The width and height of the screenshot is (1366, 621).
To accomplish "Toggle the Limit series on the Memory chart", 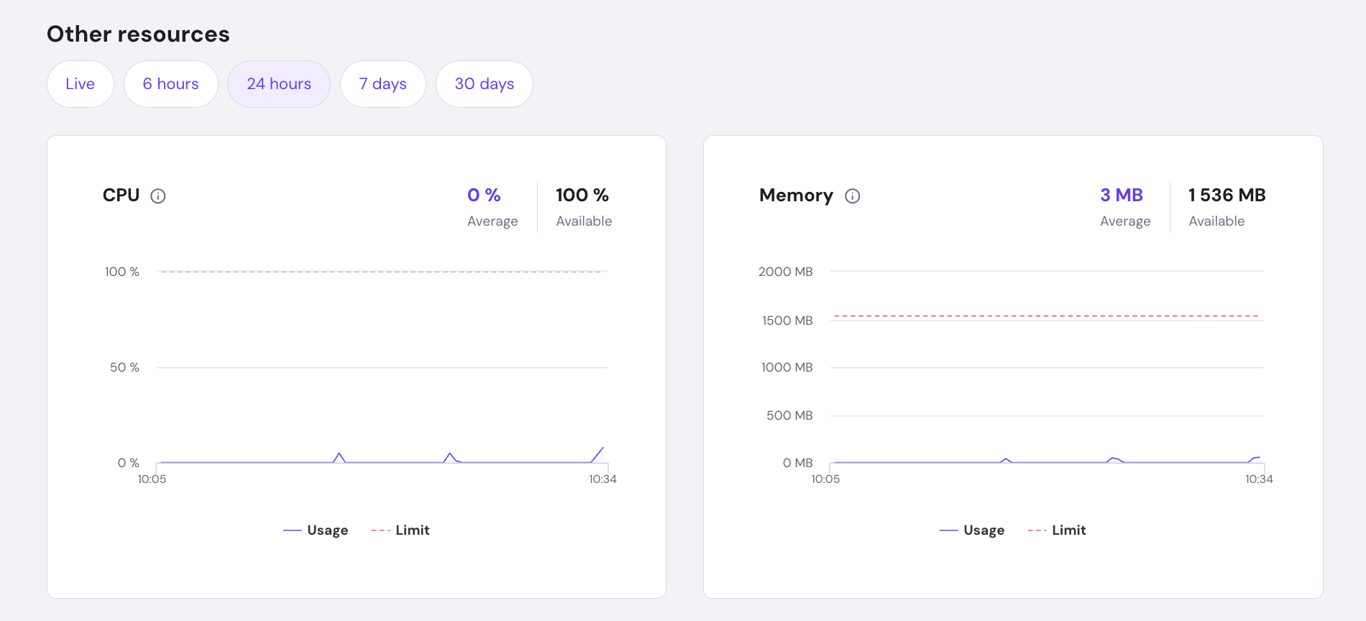I will coord(1056,529).
